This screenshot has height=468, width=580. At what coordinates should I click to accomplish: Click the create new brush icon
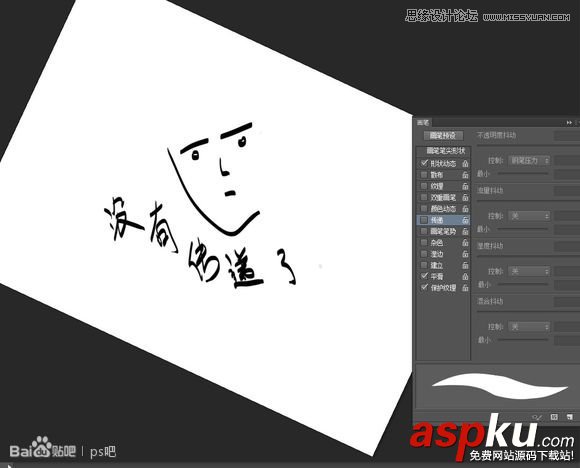coord(570,417)
